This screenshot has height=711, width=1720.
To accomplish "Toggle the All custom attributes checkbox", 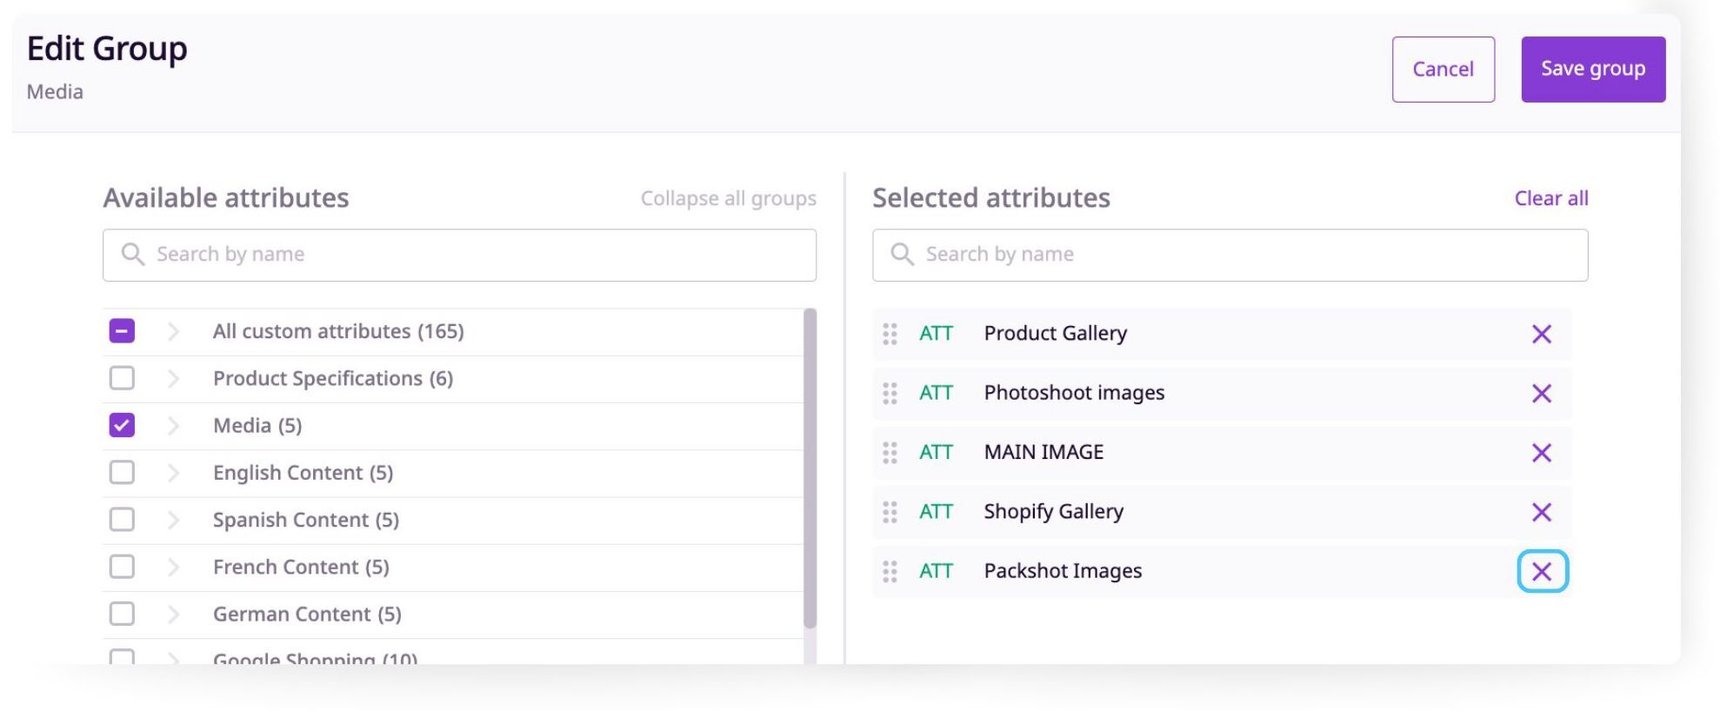I will (x=122, y=331).
